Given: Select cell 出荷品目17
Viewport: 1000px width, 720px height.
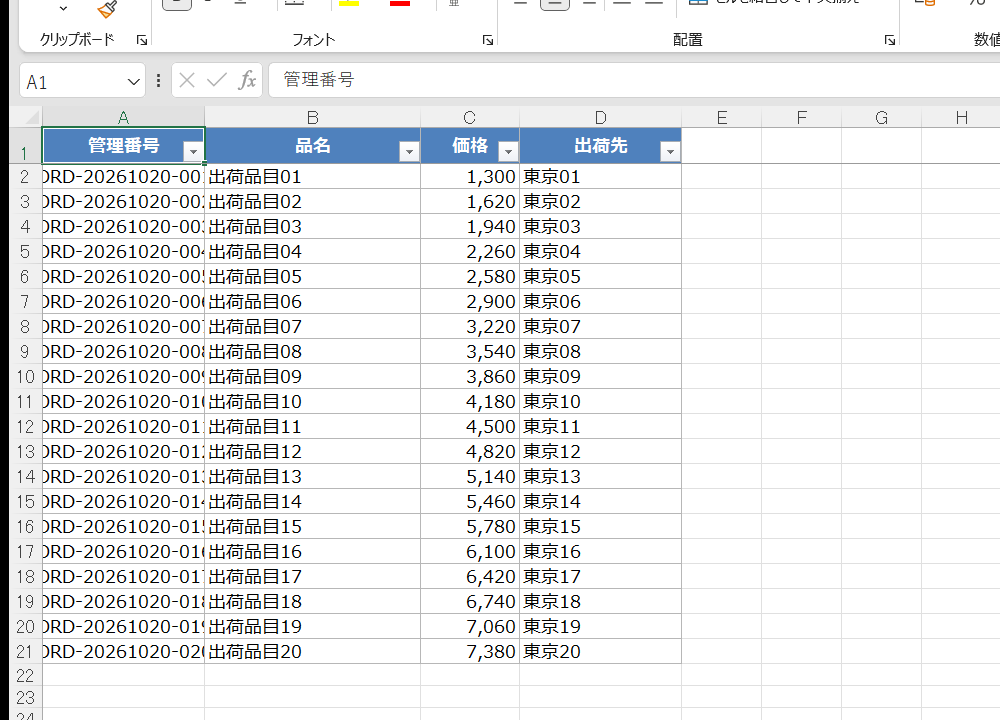Looking at the screenshot, I should pos(312,577).
